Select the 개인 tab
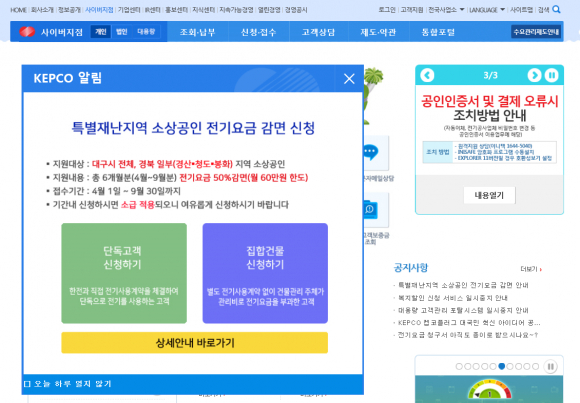 [x=101, y=32]
